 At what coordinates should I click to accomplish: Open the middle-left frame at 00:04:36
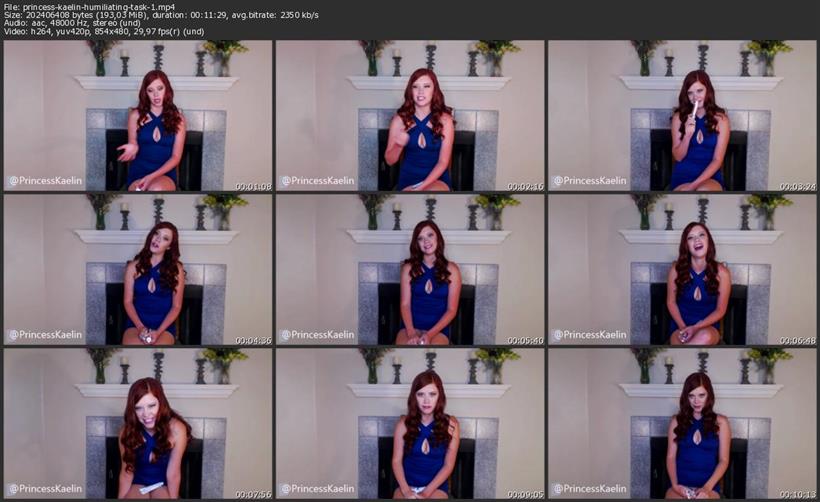pos(138,269)
